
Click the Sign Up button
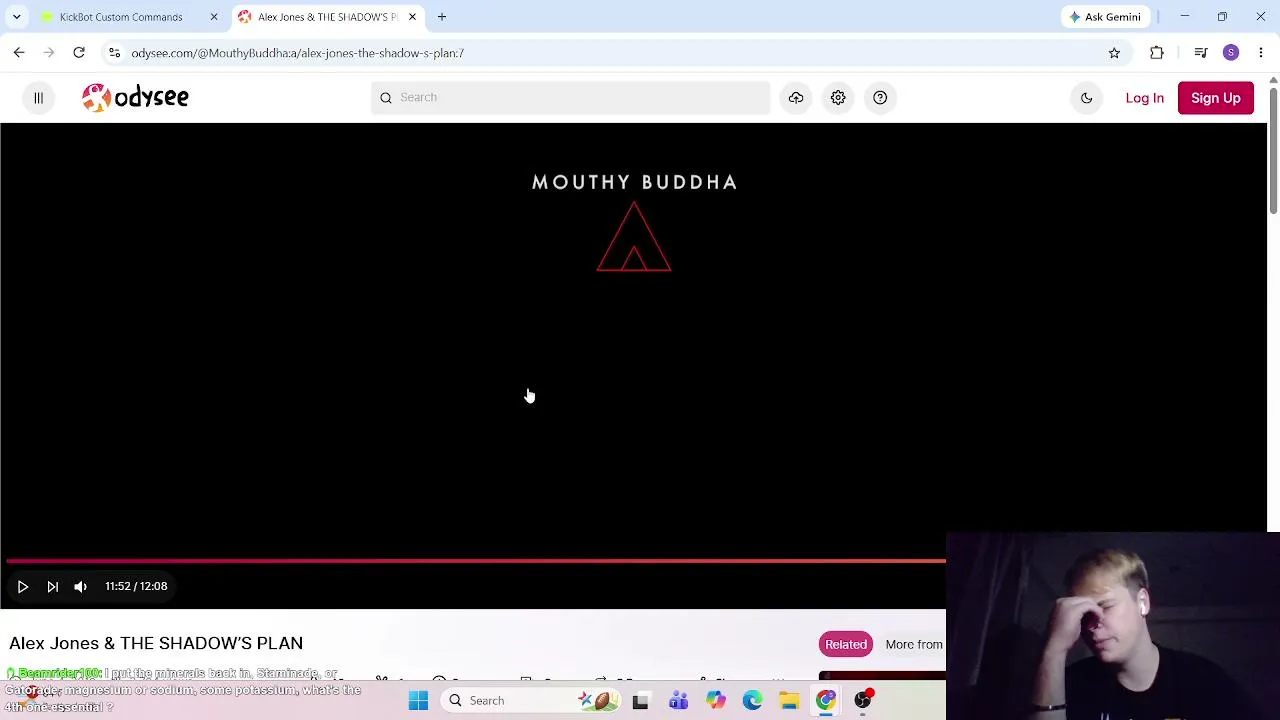click(1215, 98)
